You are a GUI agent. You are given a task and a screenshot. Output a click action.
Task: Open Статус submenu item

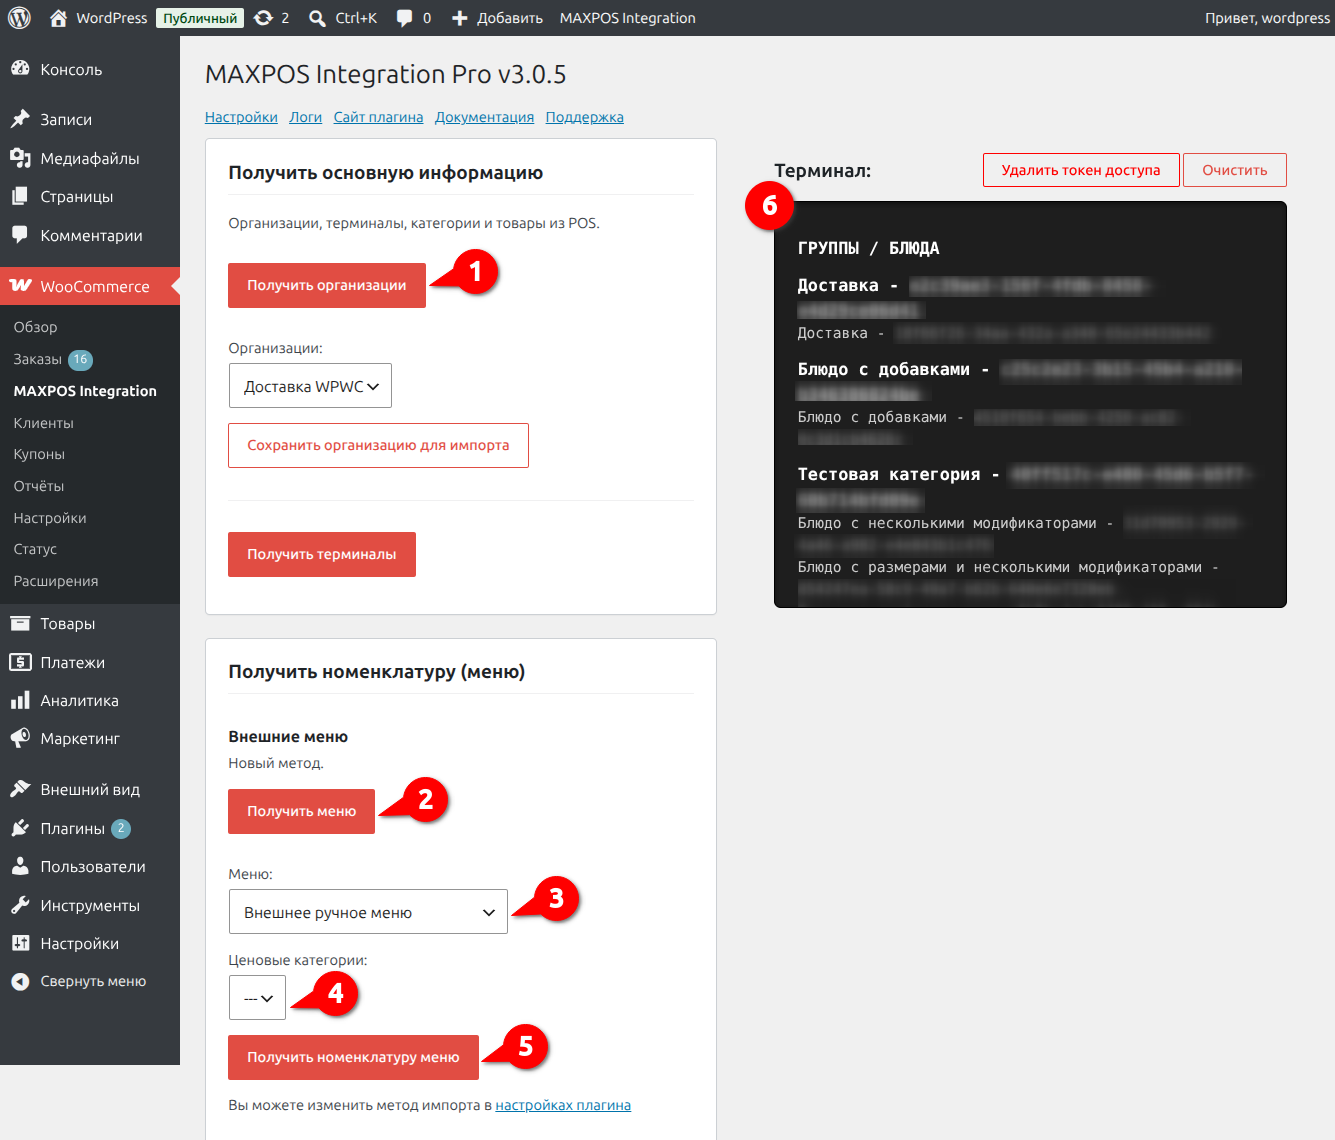click(35, 549)
